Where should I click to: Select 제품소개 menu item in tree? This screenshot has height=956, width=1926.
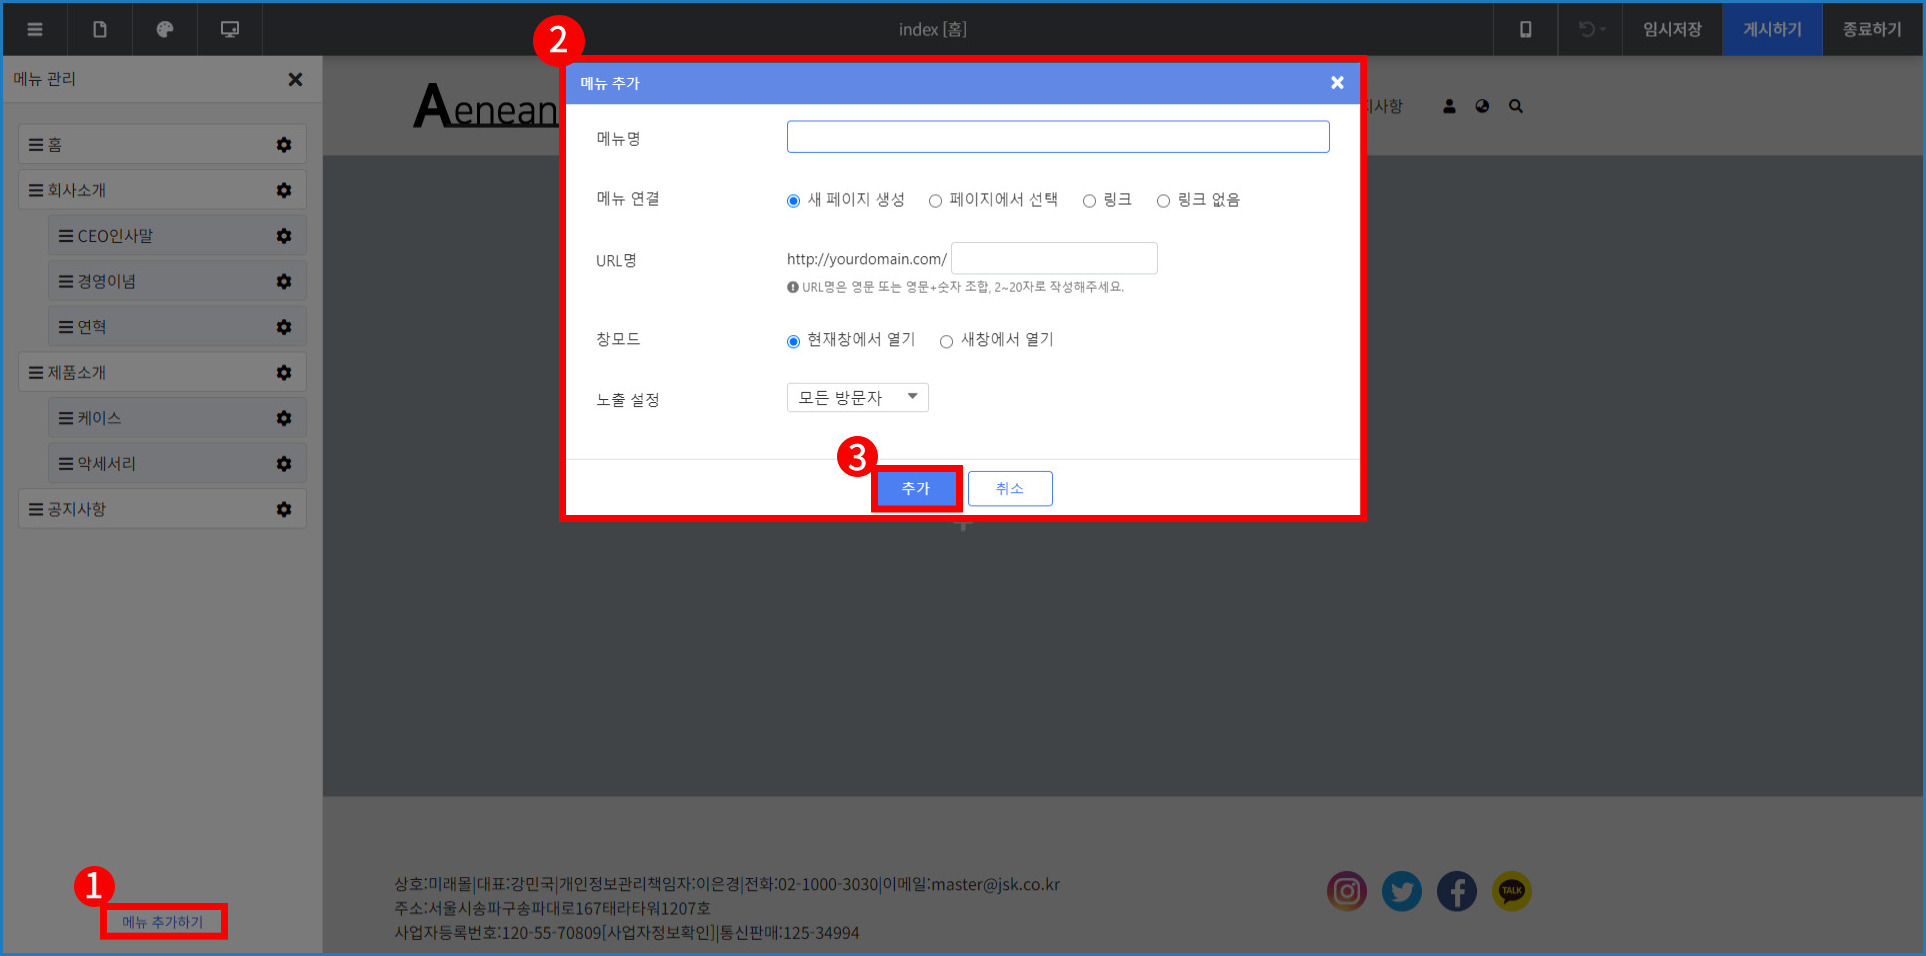(77, 372)
